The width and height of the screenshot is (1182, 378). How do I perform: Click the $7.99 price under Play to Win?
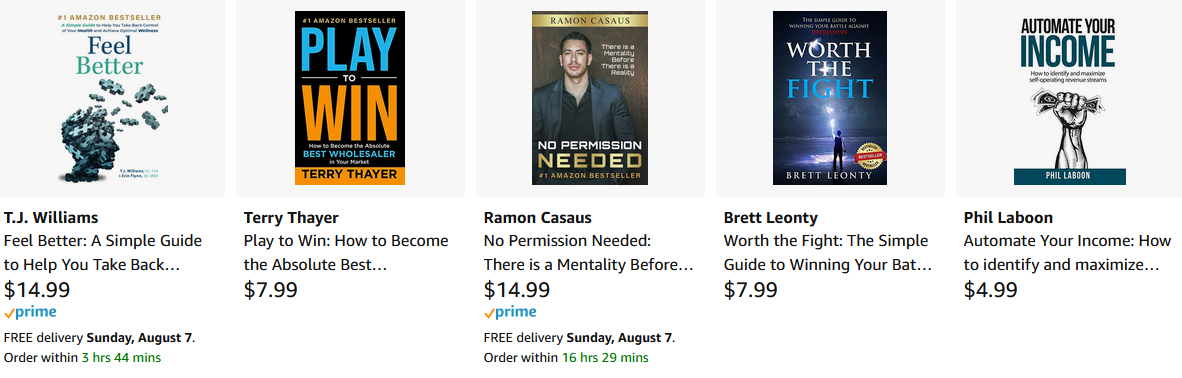271,290
